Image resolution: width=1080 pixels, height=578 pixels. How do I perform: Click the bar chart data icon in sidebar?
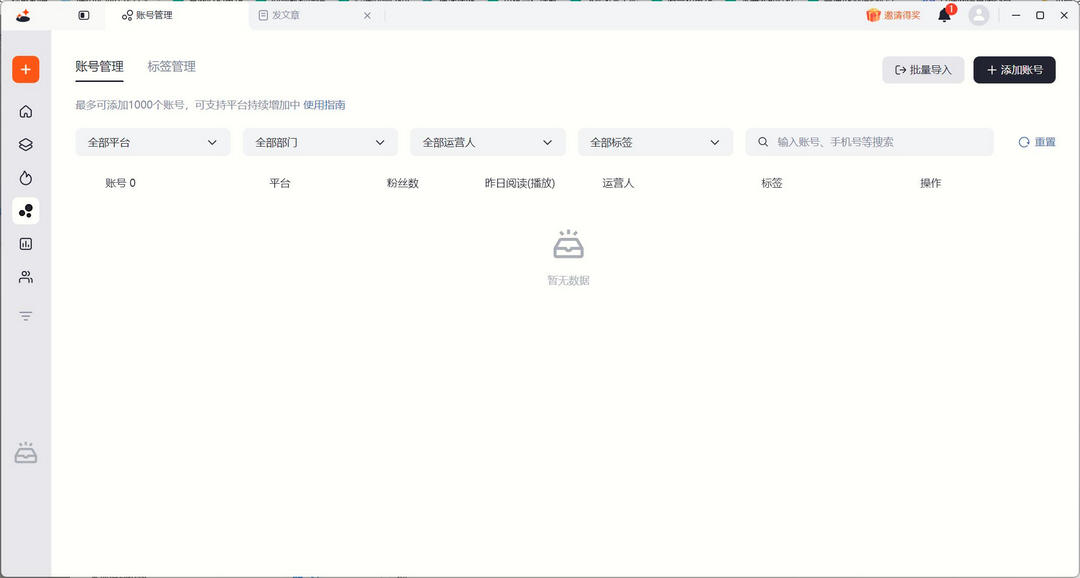[24, 243]
